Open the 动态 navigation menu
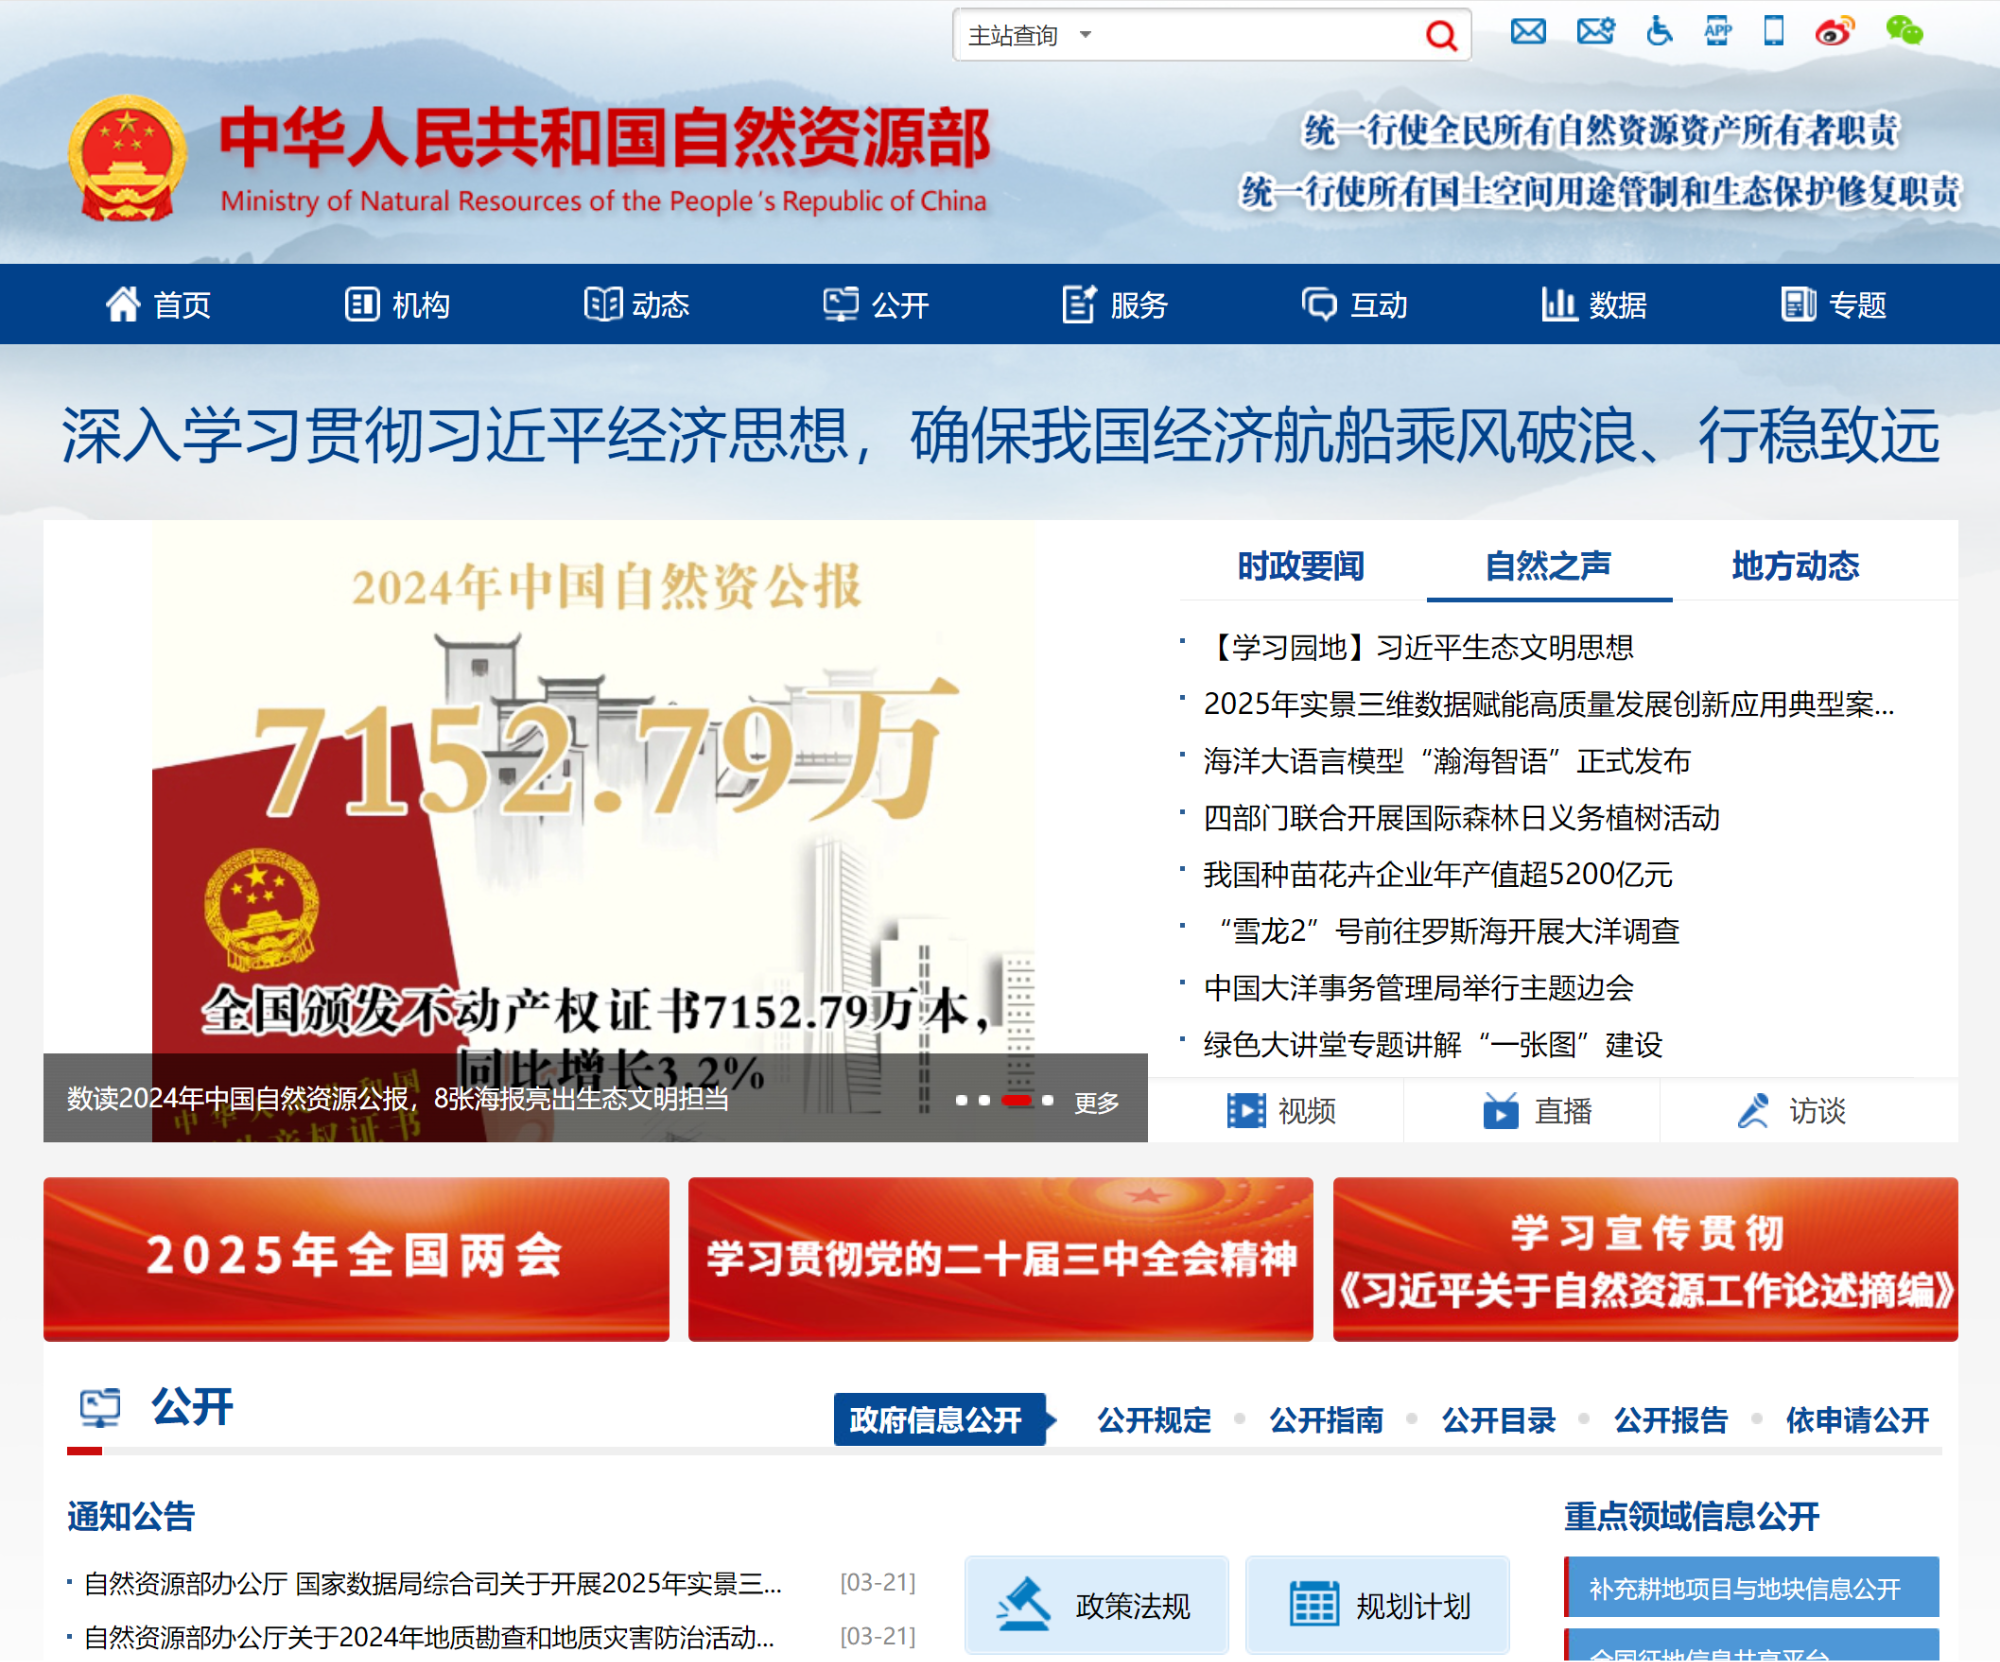Screen dimensions: 2000x1662 click(x=637, y=305)
